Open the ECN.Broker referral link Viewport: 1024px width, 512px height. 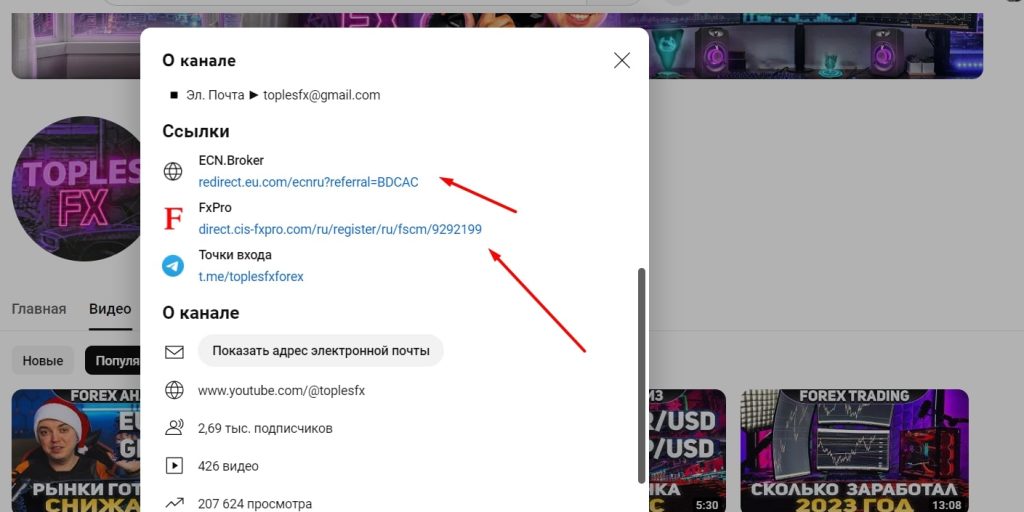point(308,182)
